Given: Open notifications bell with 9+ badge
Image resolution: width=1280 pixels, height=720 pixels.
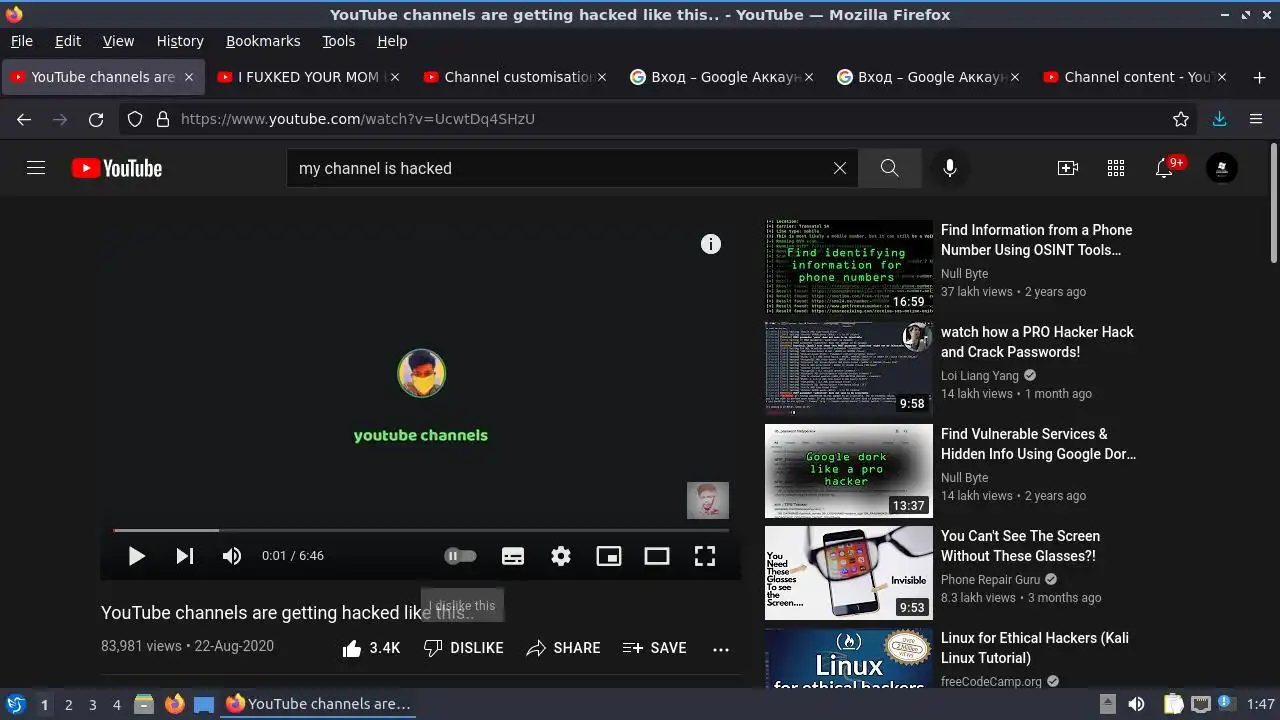Looking at the screenshot, I should click(x=1166, y=167).
